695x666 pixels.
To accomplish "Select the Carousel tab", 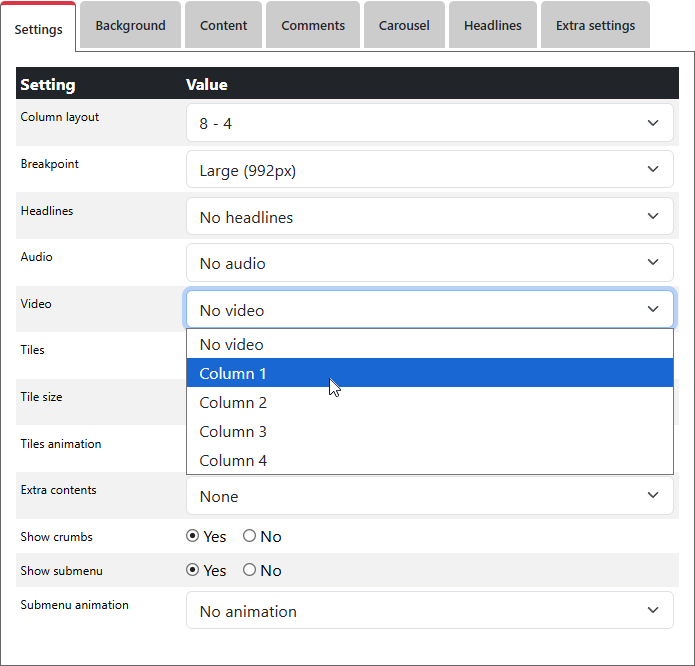I will pos(403,26).
